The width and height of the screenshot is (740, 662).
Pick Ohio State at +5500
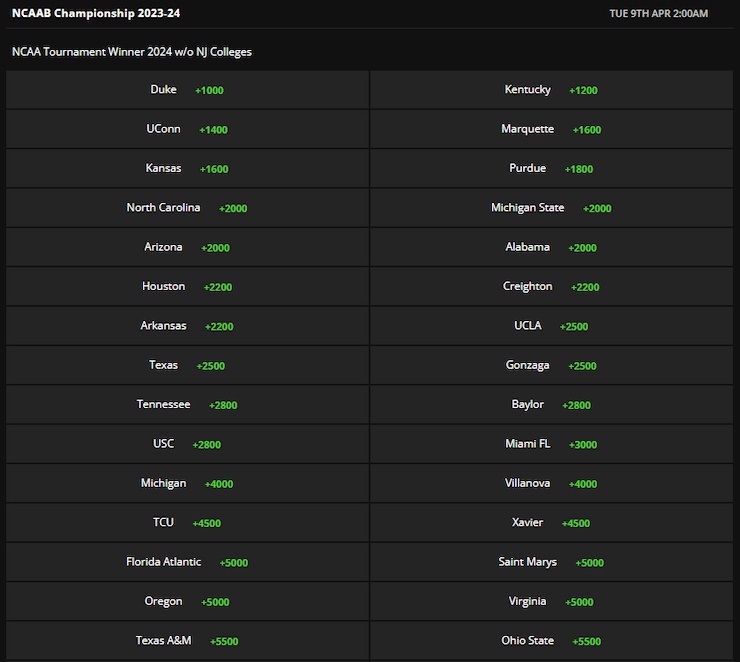click(551, 641)
